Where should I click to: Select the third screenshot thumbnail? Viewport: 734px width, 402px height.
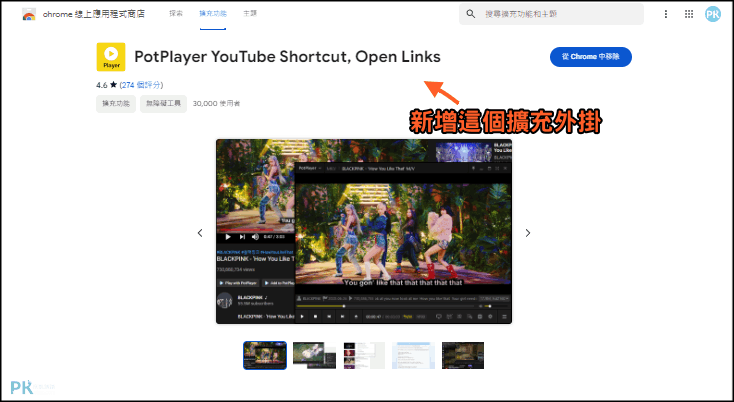click(x=364, y=355)
